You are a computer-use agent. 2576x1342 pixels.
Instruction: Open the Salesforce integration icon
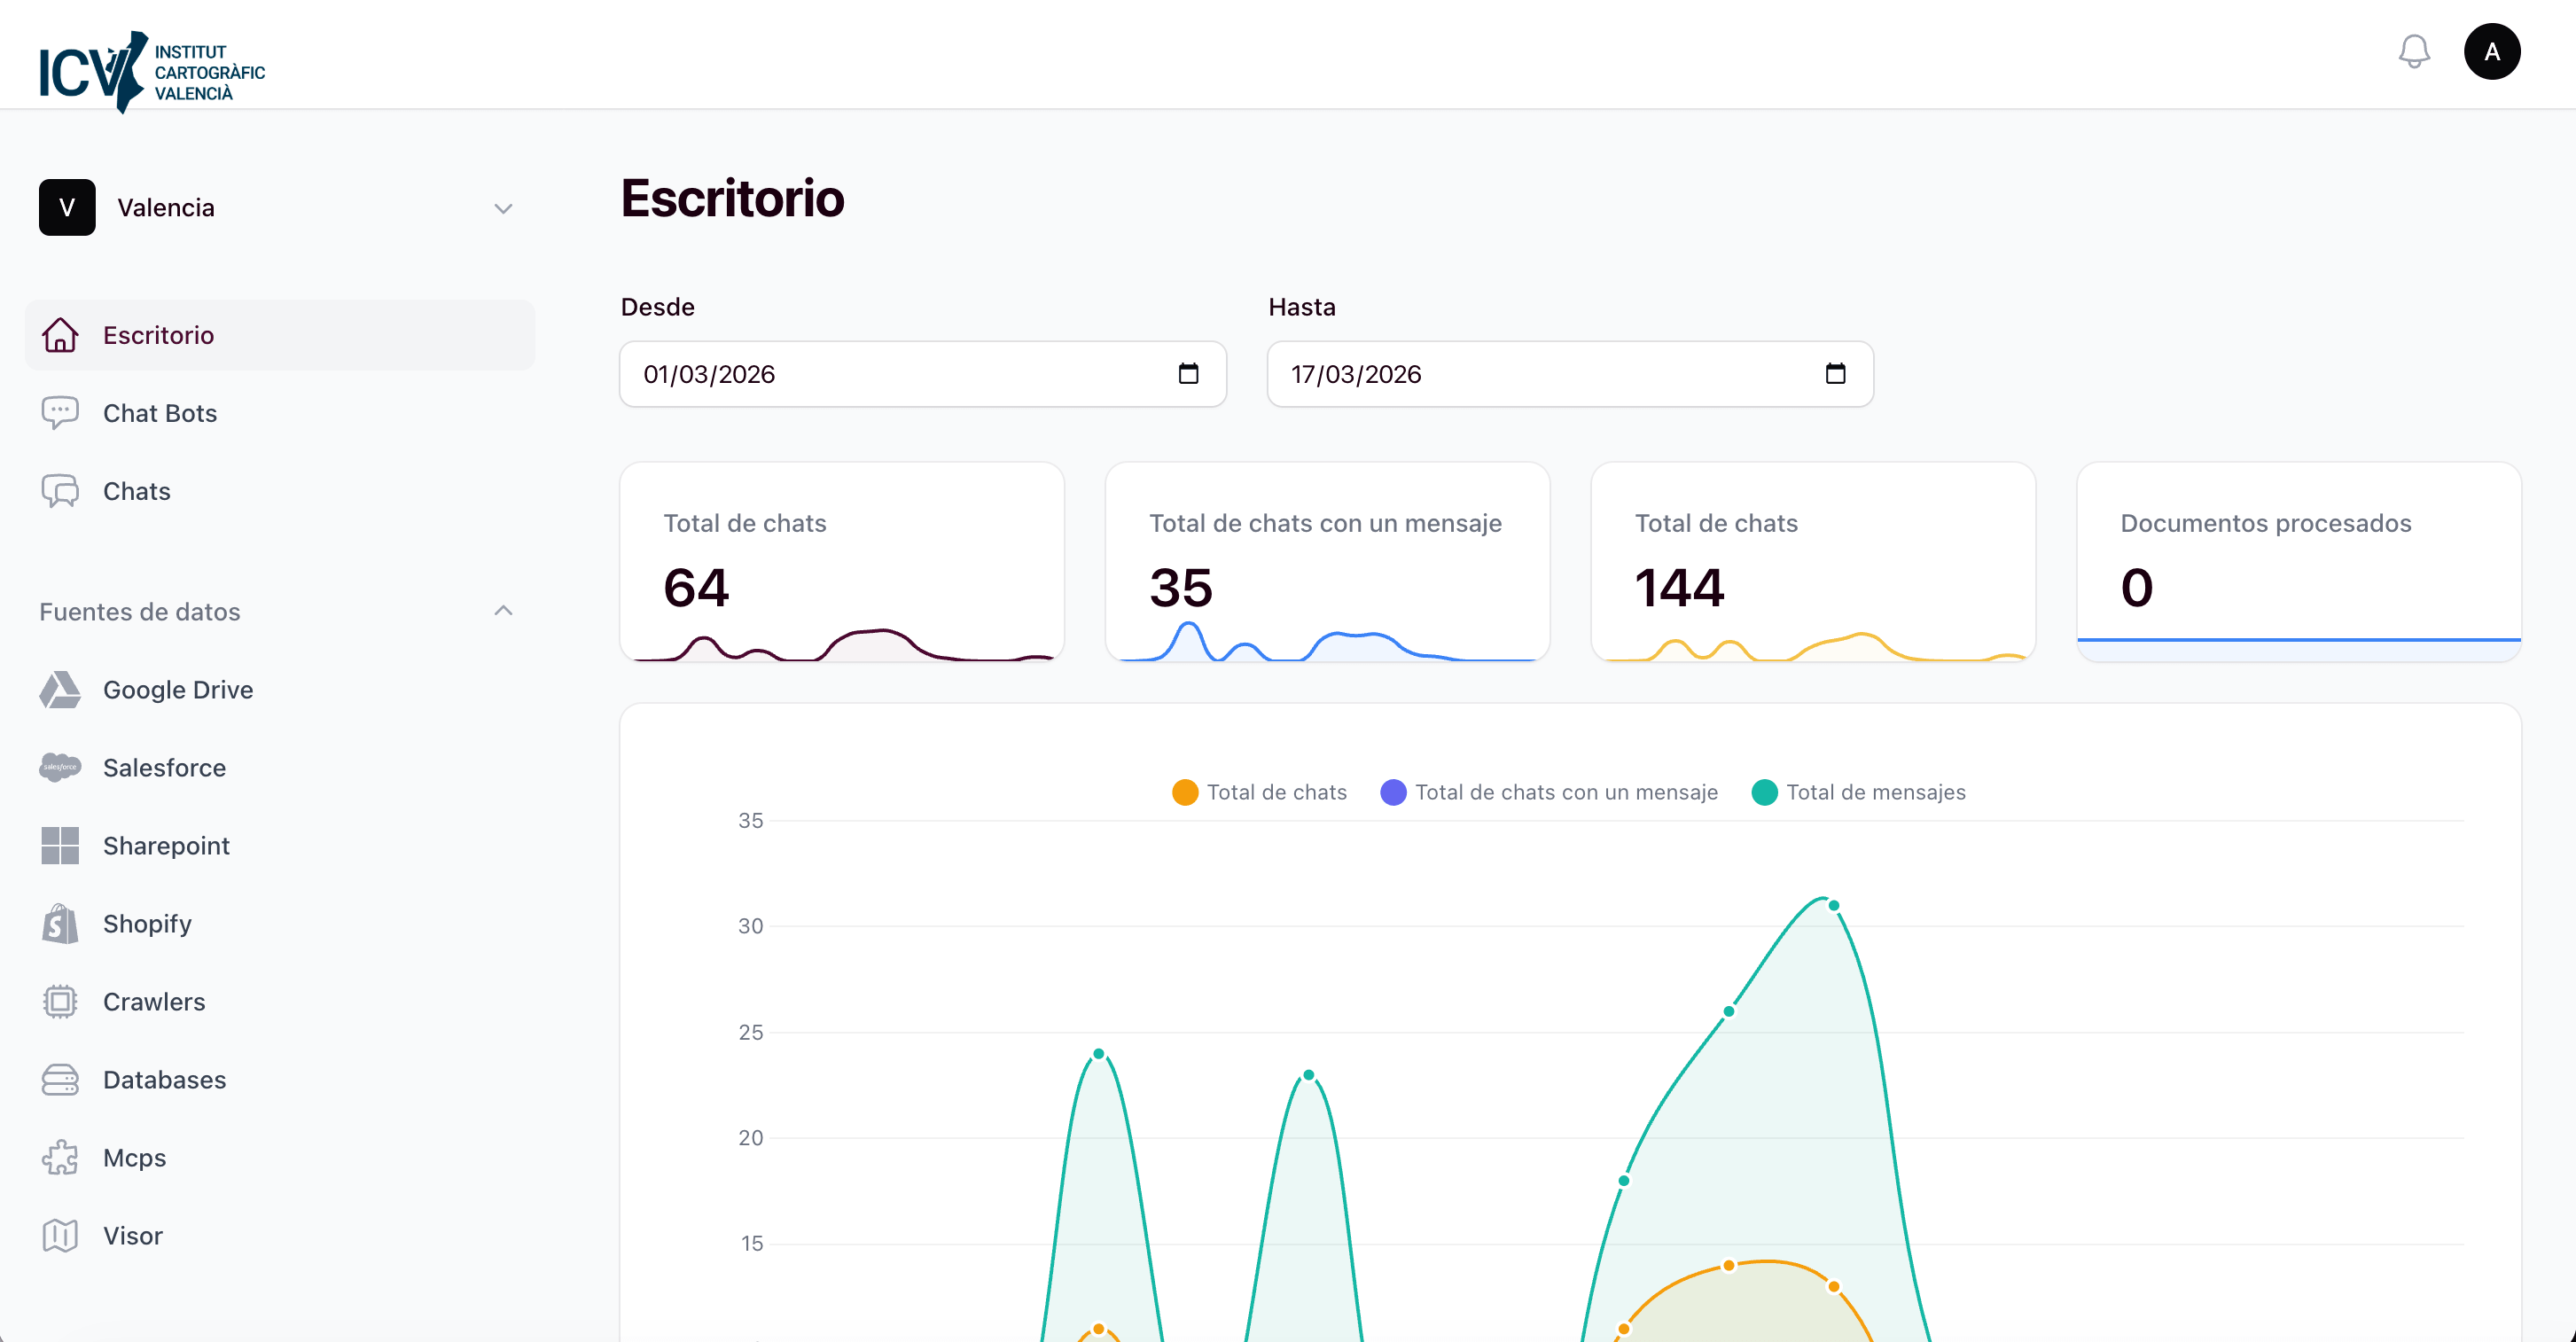click(60, 767)
